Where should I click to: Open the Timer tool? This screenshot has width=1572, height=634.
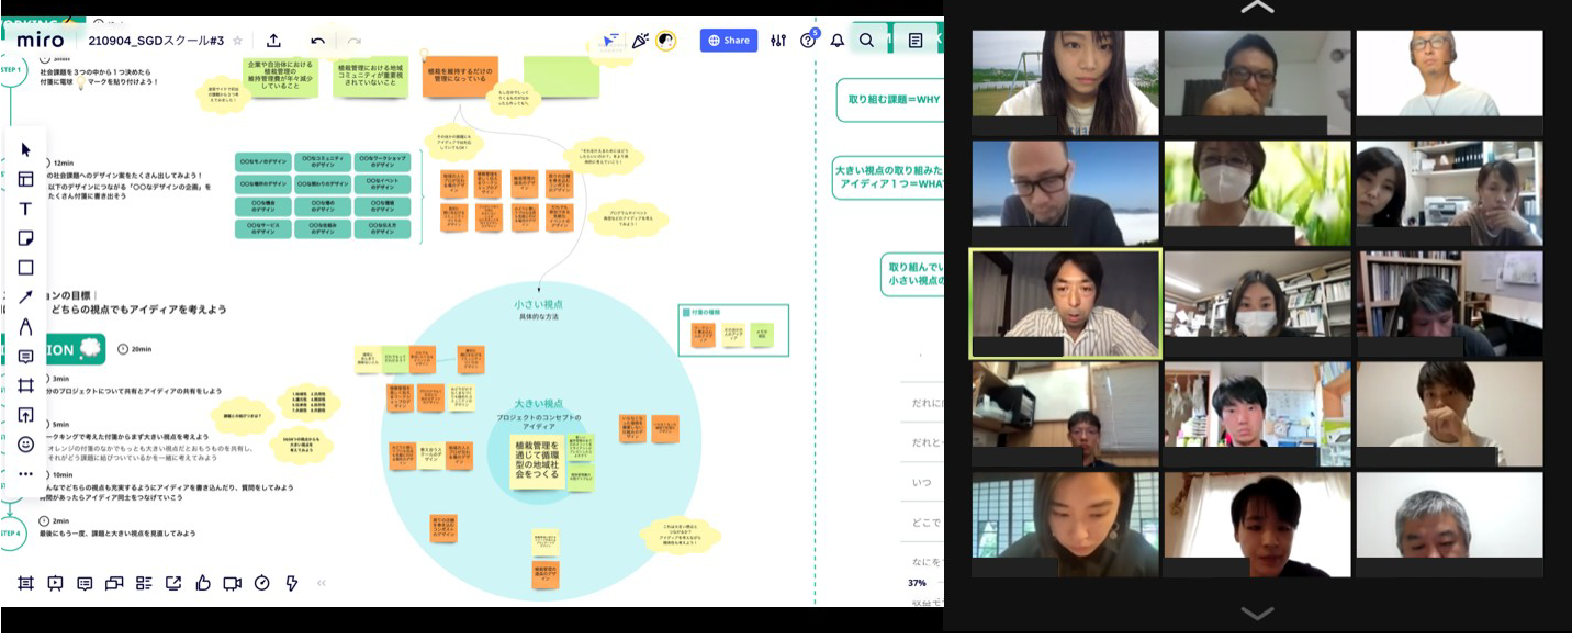tap(262, 583)
